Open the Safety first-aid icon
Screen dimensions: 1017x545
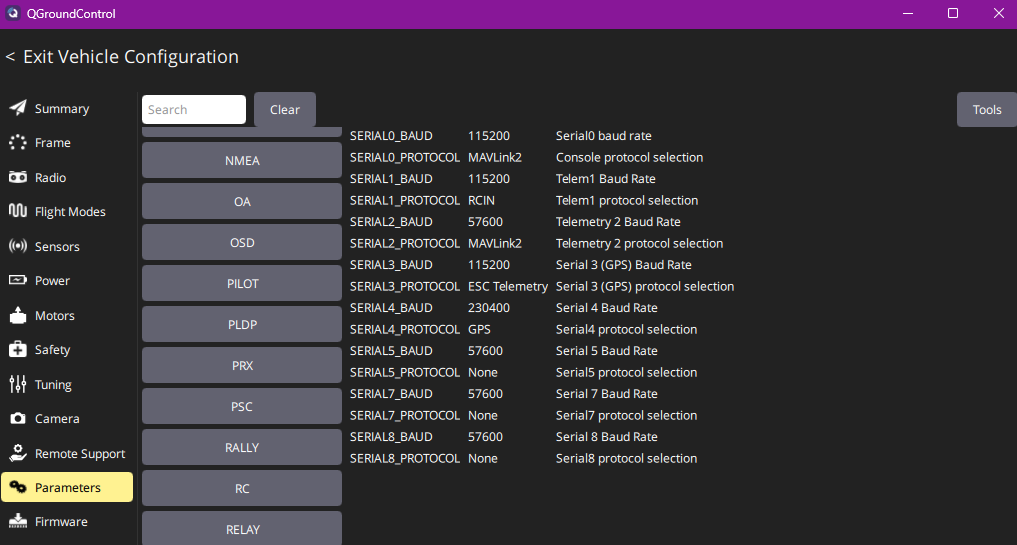pos(18,350)
